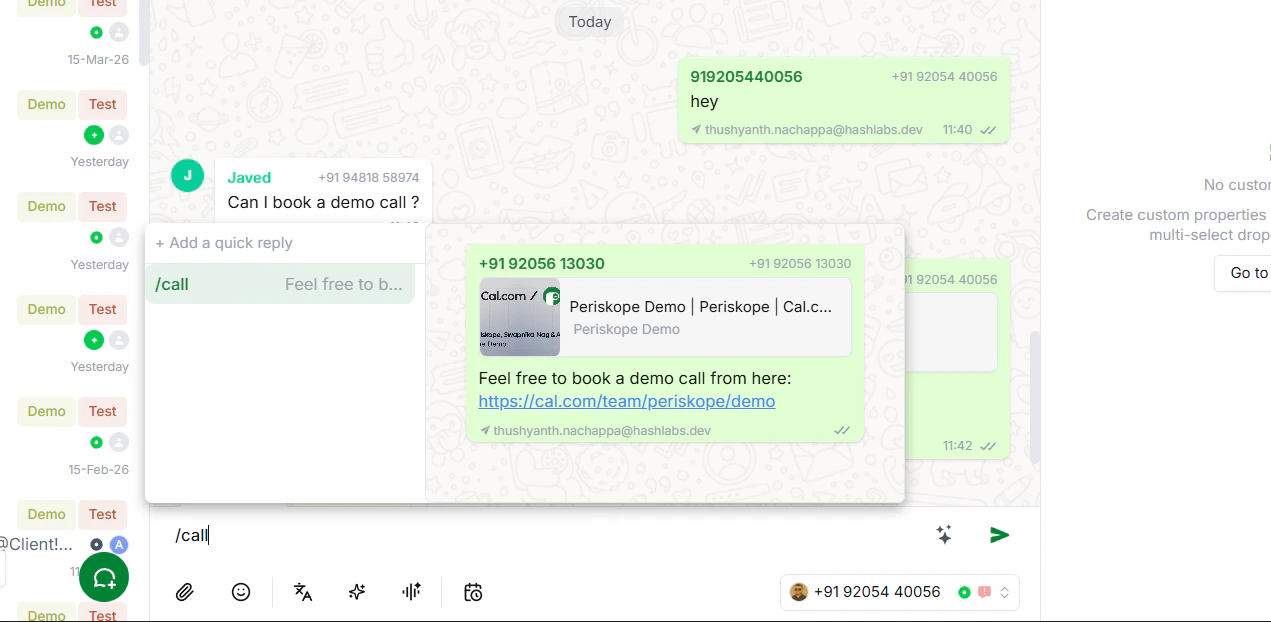
Task: Open the +91 92054 40056 sender dropdown
Action: (x=899, y=592)
